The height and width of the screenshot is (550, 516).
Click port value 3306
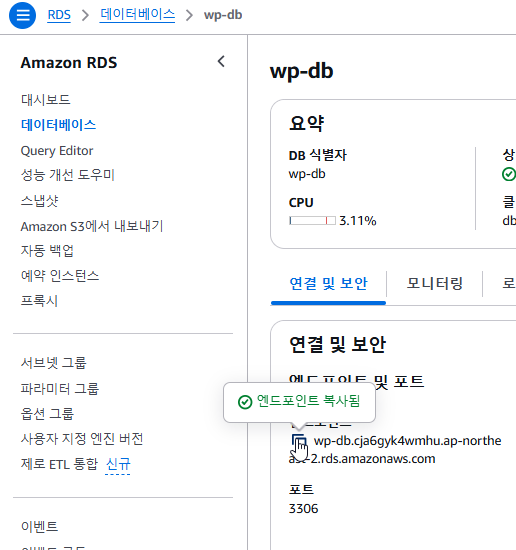[303, 509]
